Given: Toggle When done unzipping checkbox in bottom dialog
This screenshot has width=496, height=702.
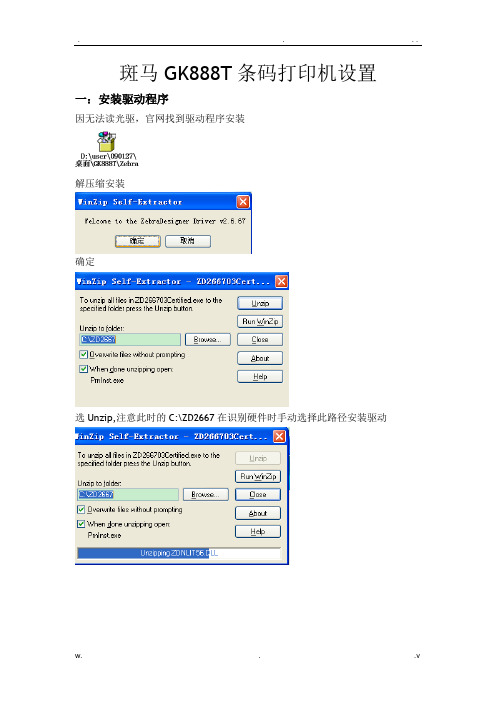Looking at the screenshot, I should point(81,524).
